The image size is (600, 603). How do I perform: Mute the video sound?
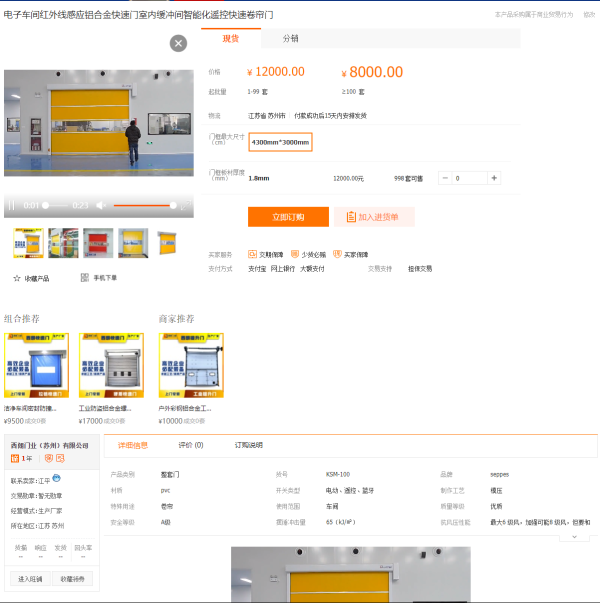101,205
